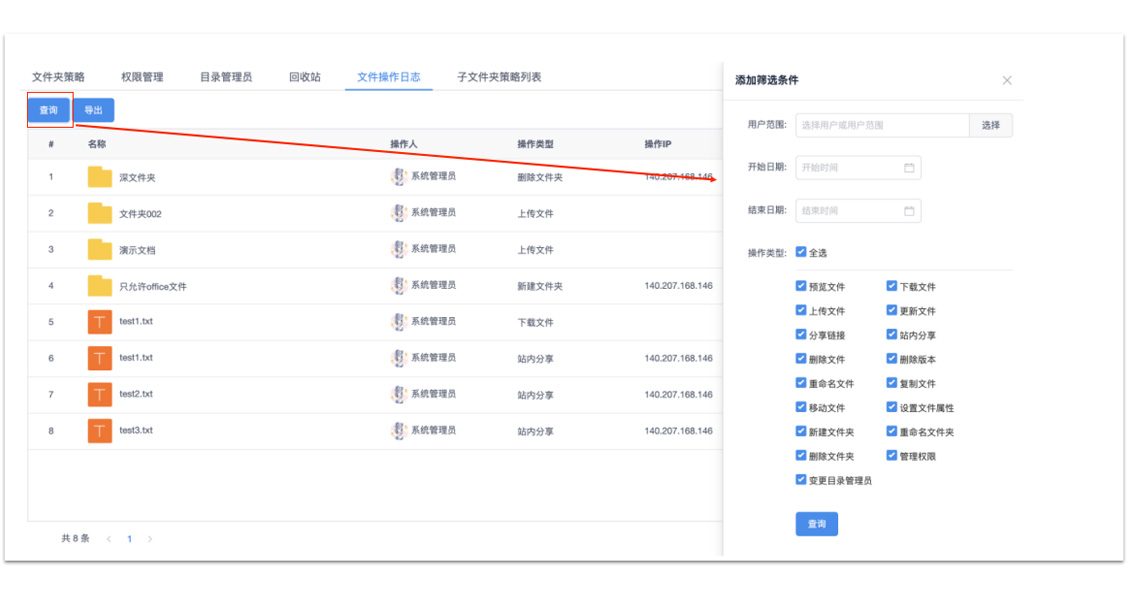Click the 文件夹002 folder icon
1130x600 pixels.
tap(99, 214)
